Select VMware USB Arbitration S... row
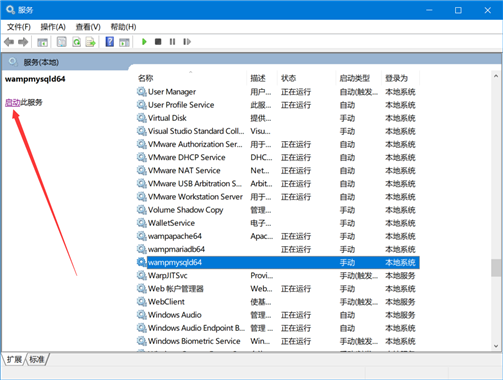 [x=278, y=184]
